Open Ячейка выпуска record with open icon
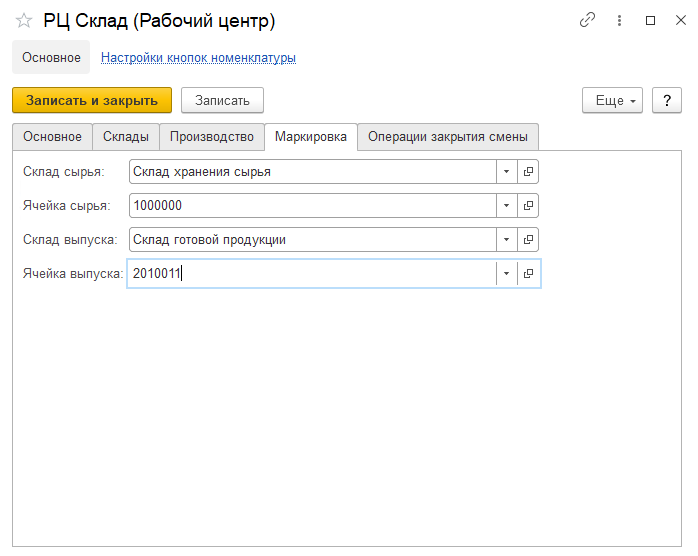The image size is (698, 556). click(529, 273)
